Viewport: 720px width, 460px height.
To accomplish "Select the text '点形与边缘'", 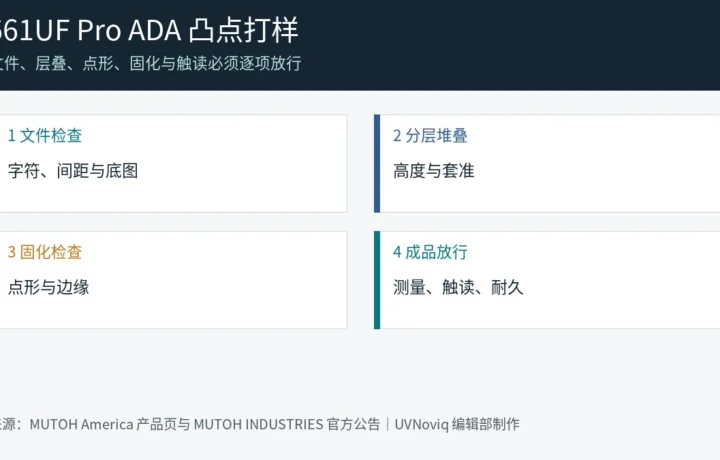I will [48, 287].
